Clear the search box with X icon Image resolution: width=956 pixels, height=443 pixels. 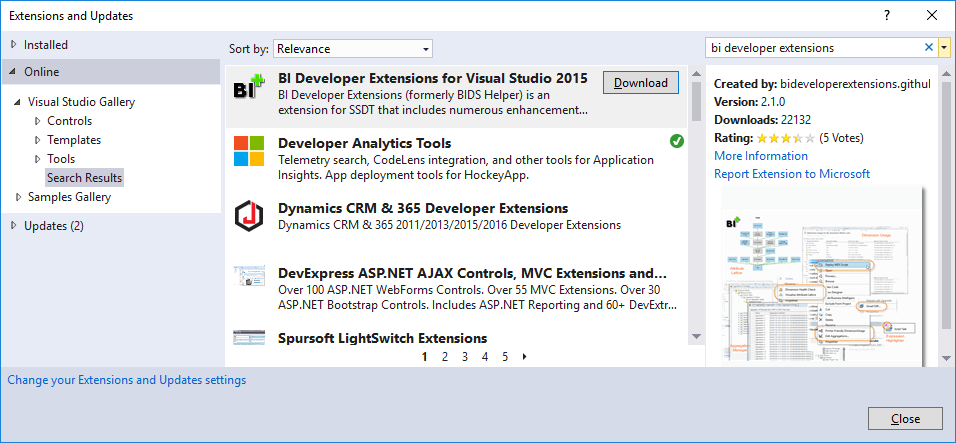tap(929, 48)
